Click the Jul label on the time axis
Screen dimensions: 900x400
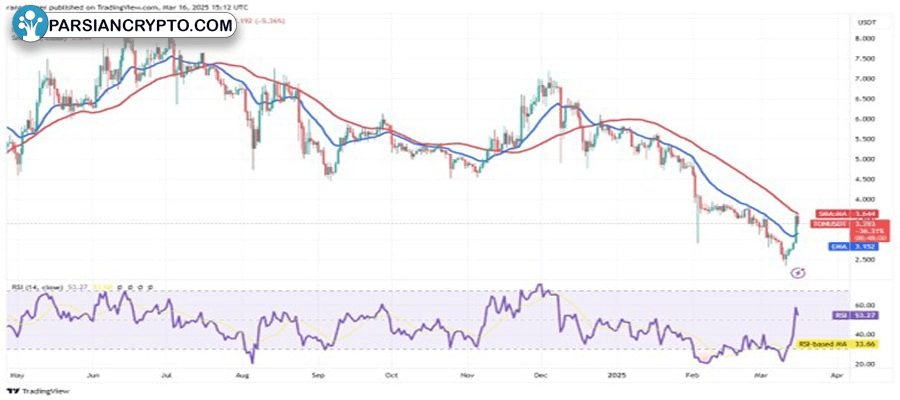point(166,375)
